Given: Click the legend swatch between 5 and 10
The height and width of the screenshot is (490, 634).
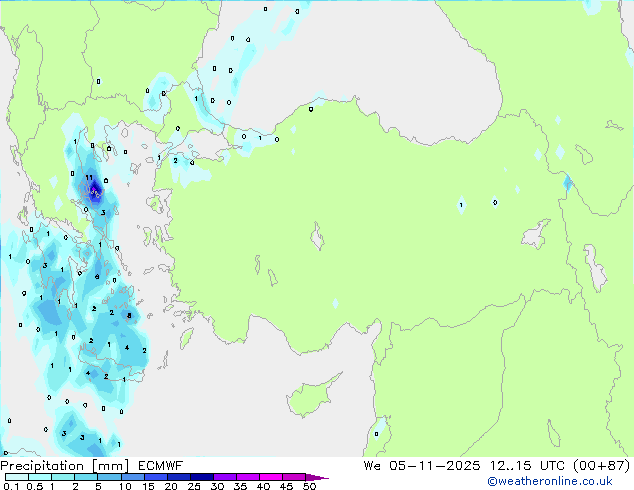Looking at the screenshot, I should (x=109, y=477).
